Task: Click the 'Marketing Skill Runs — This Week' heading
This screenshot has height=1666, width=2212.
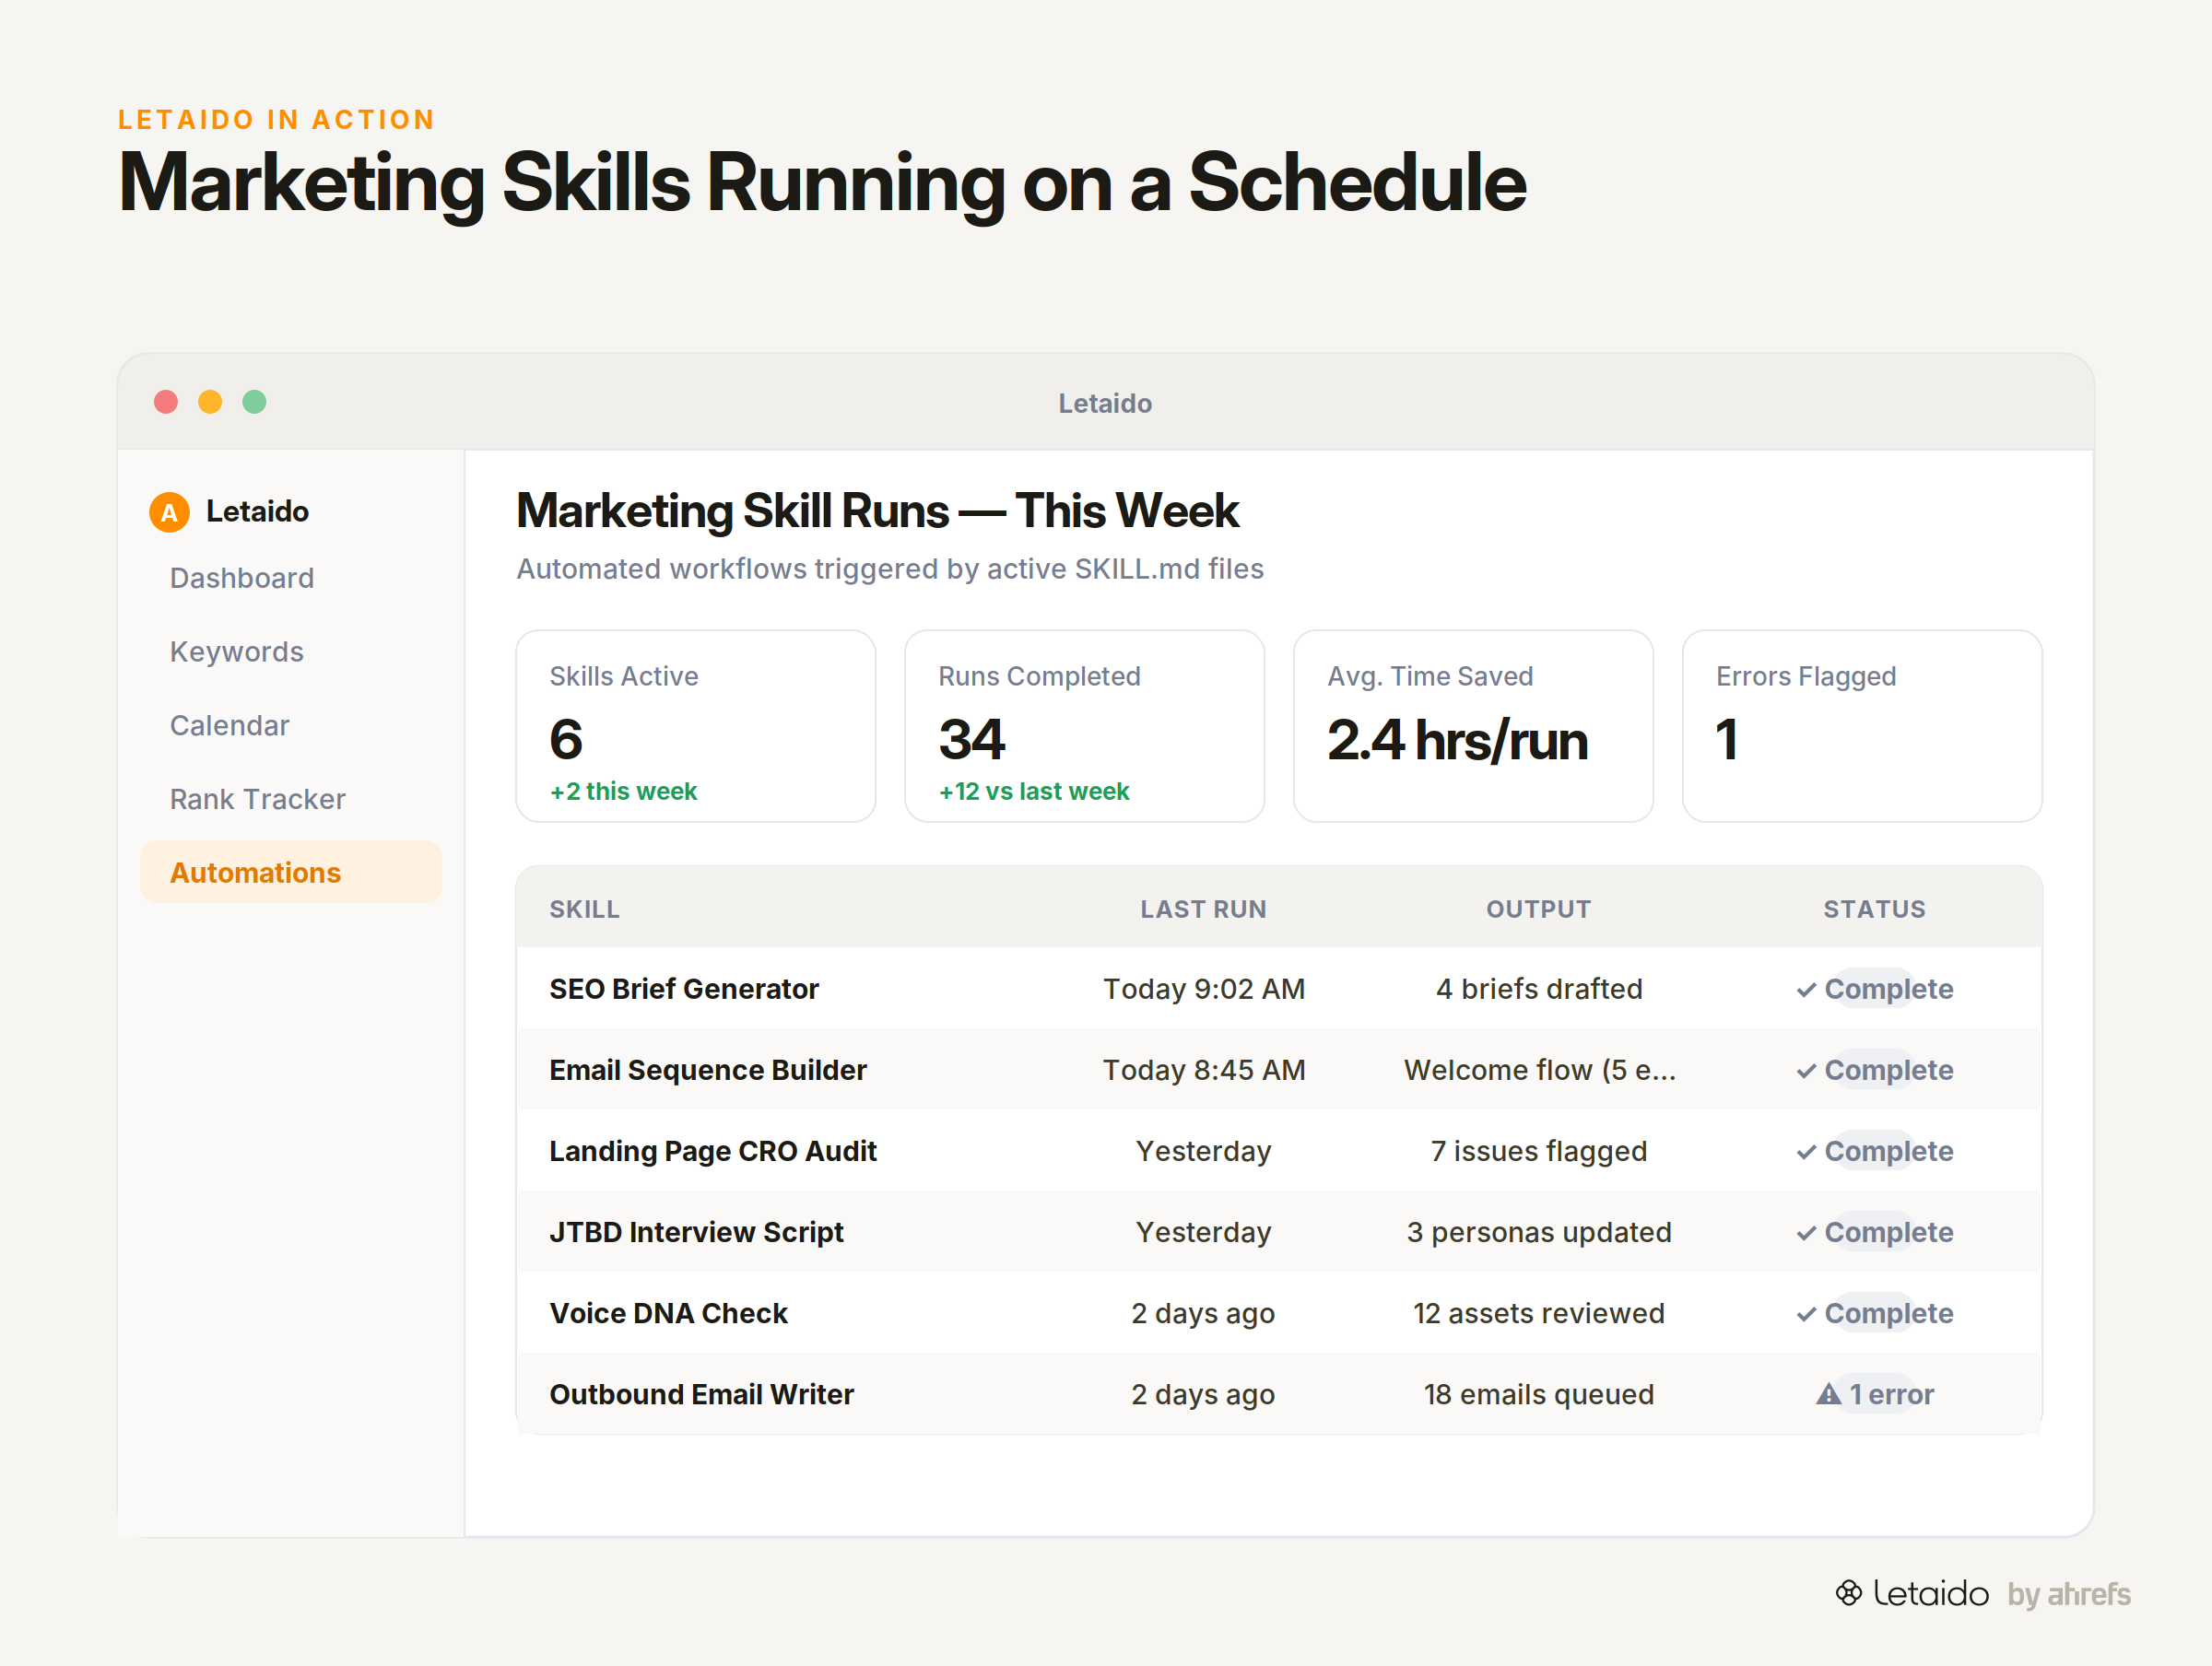Action: tap(877, 511)
